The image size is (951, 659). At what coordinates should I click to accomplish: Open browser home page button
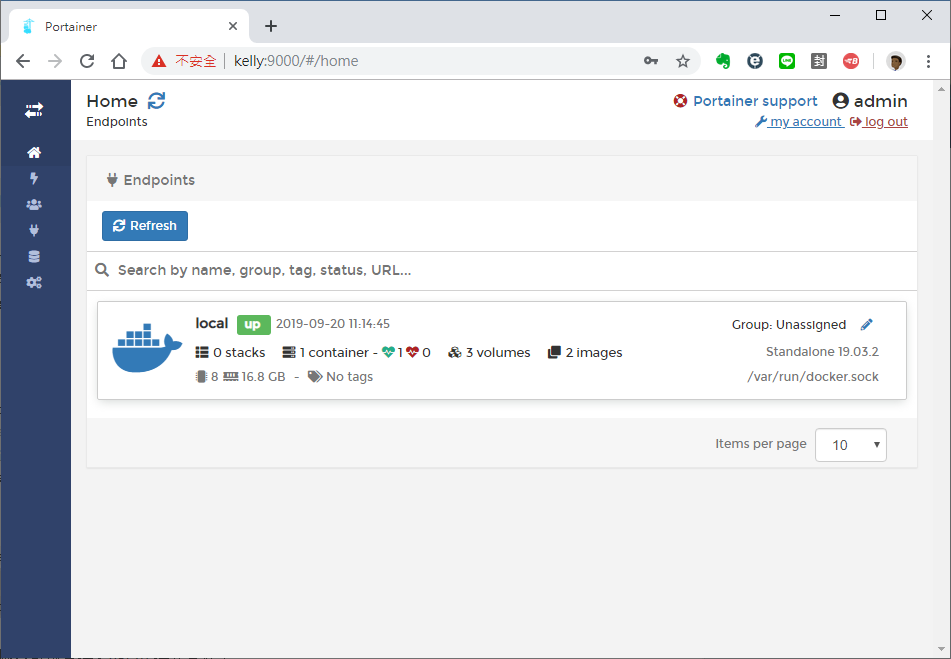pos(119,61)
